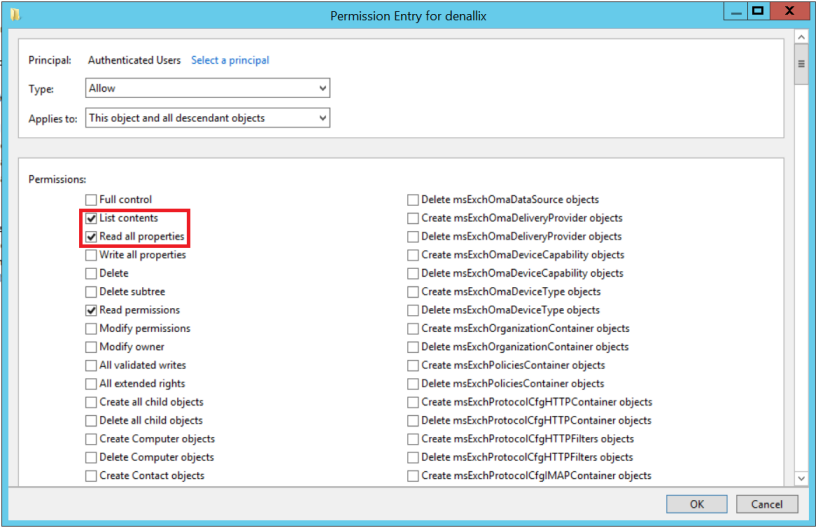Check Delete msExchPoliciesContainer objects
This screenshot has width=818, height=528.
click(x=413, y=384)
